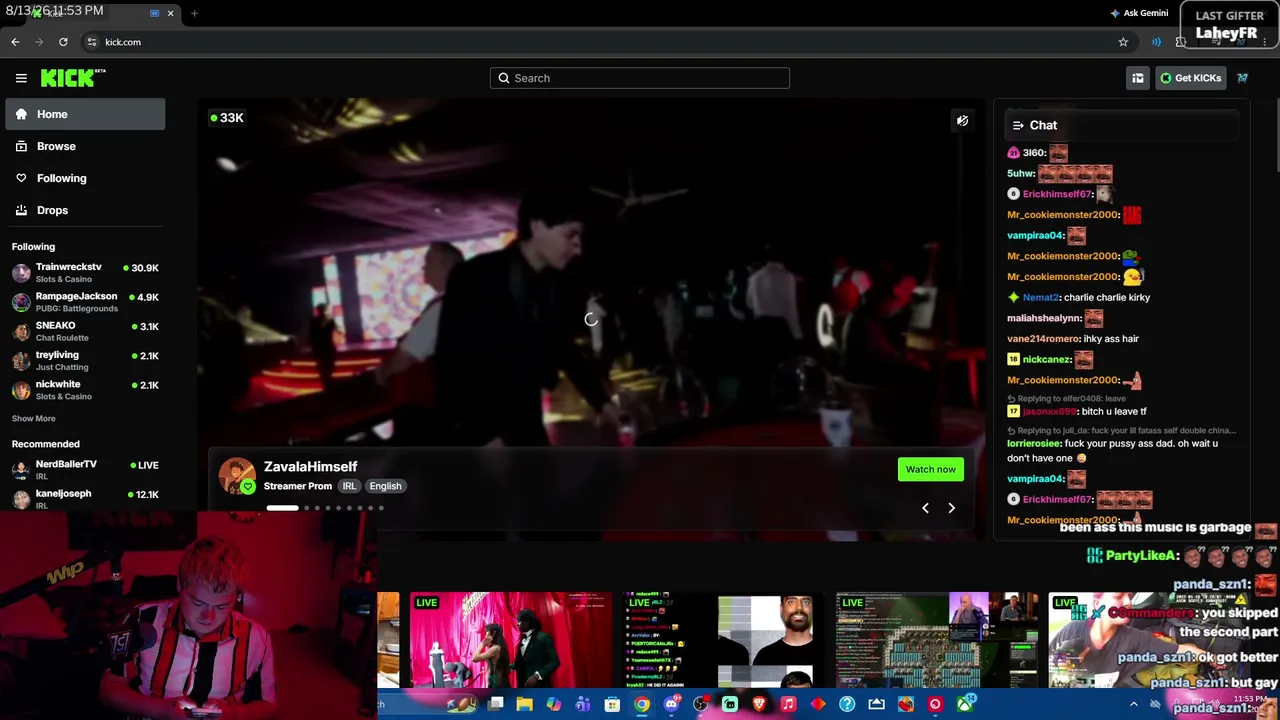Open ZavalaHimself channel name
Image resolution: width=1280 pixels, height=720 pixels.
pos(310,467)
